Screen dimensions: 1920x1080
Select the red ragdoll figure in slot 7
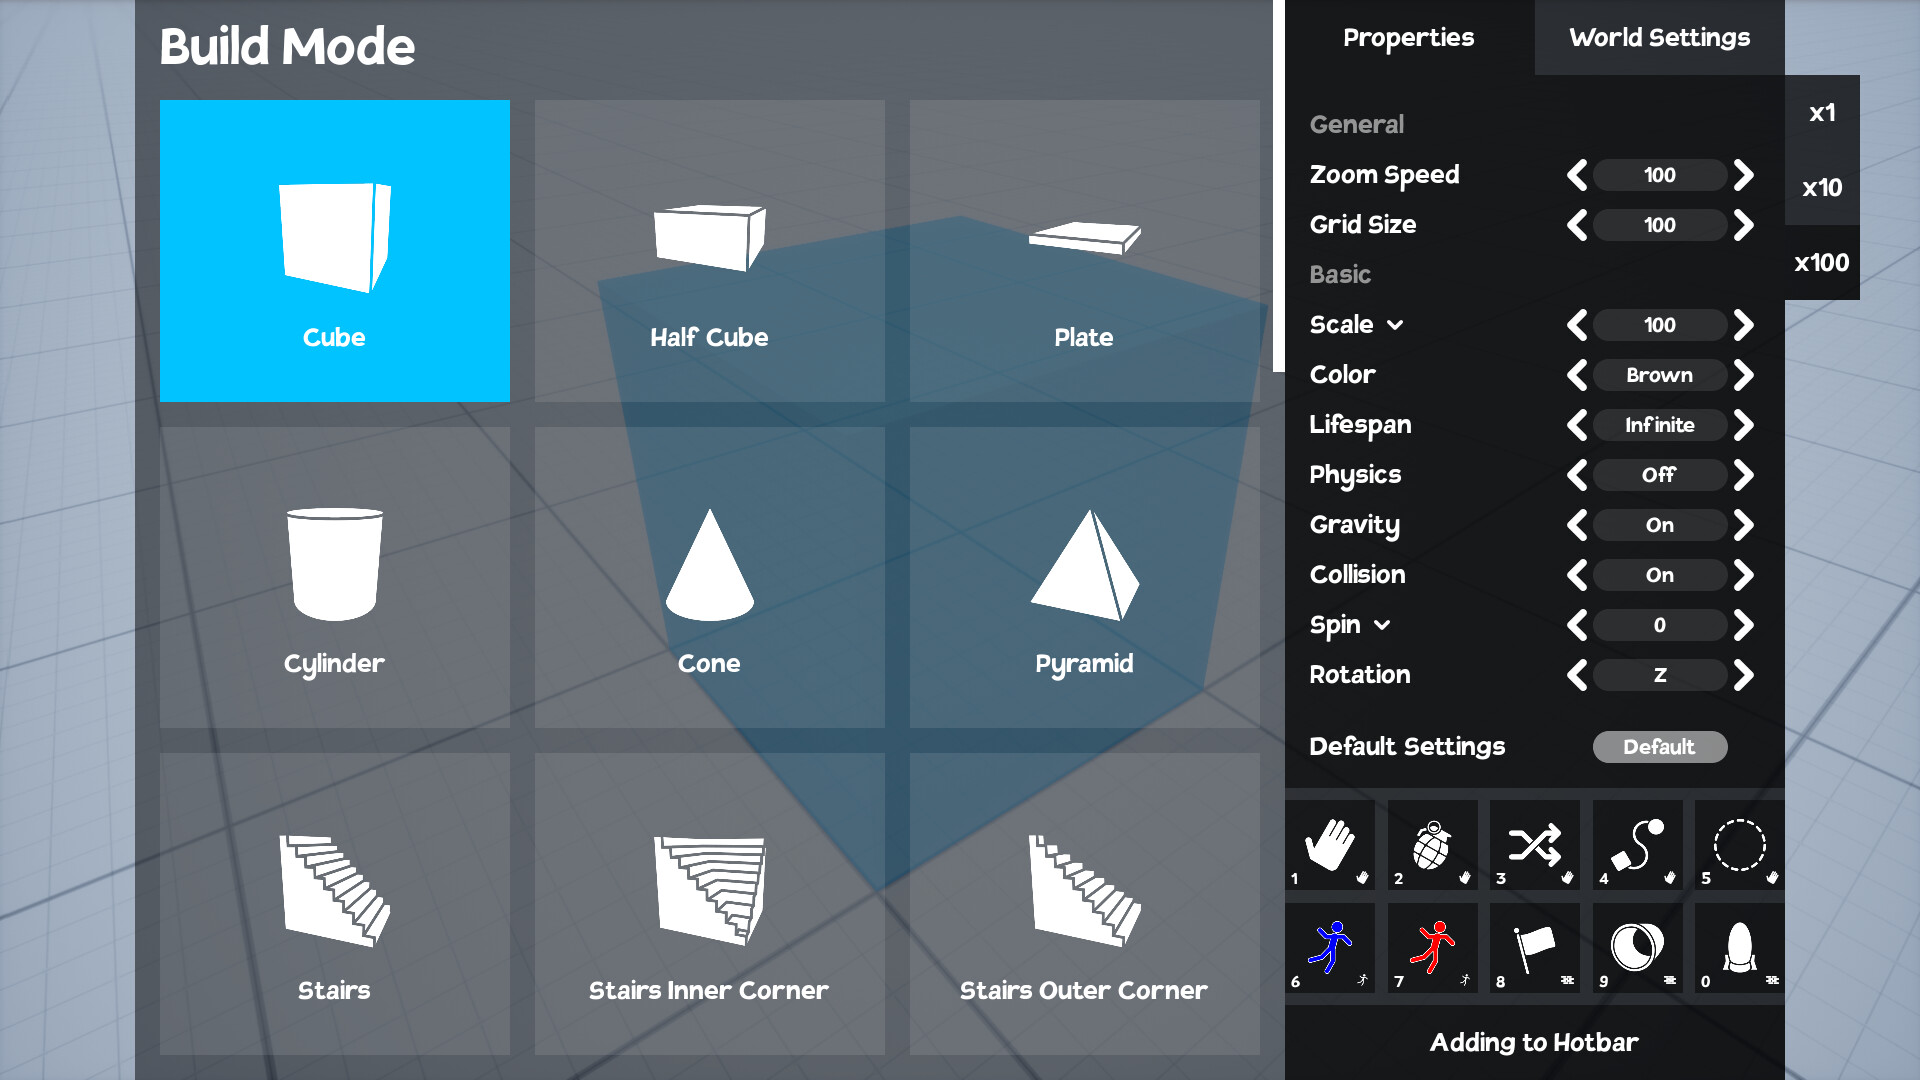click(1432, 947)
